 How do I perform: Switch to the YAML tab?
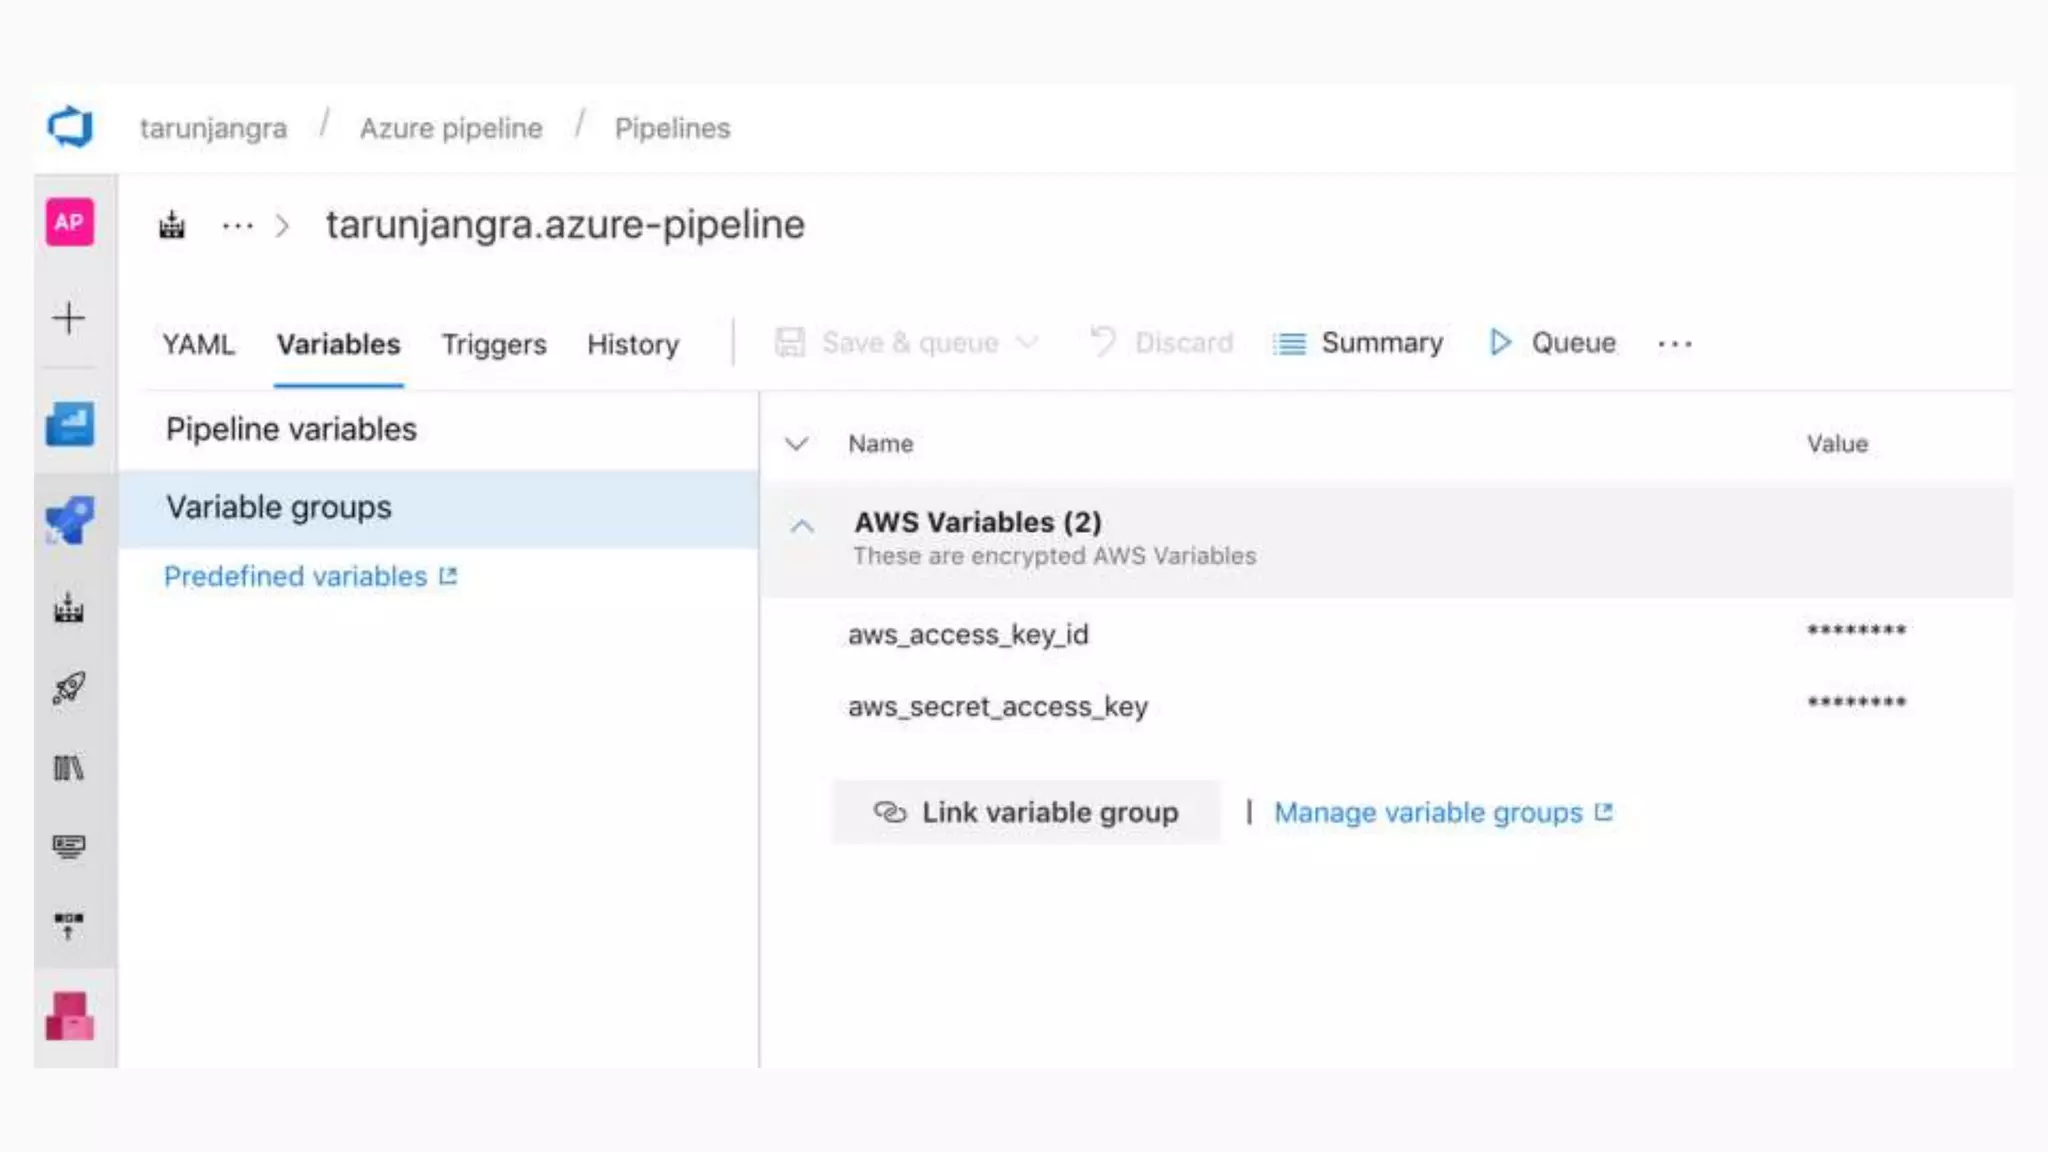pyautogui.click(x=198, y=344)
